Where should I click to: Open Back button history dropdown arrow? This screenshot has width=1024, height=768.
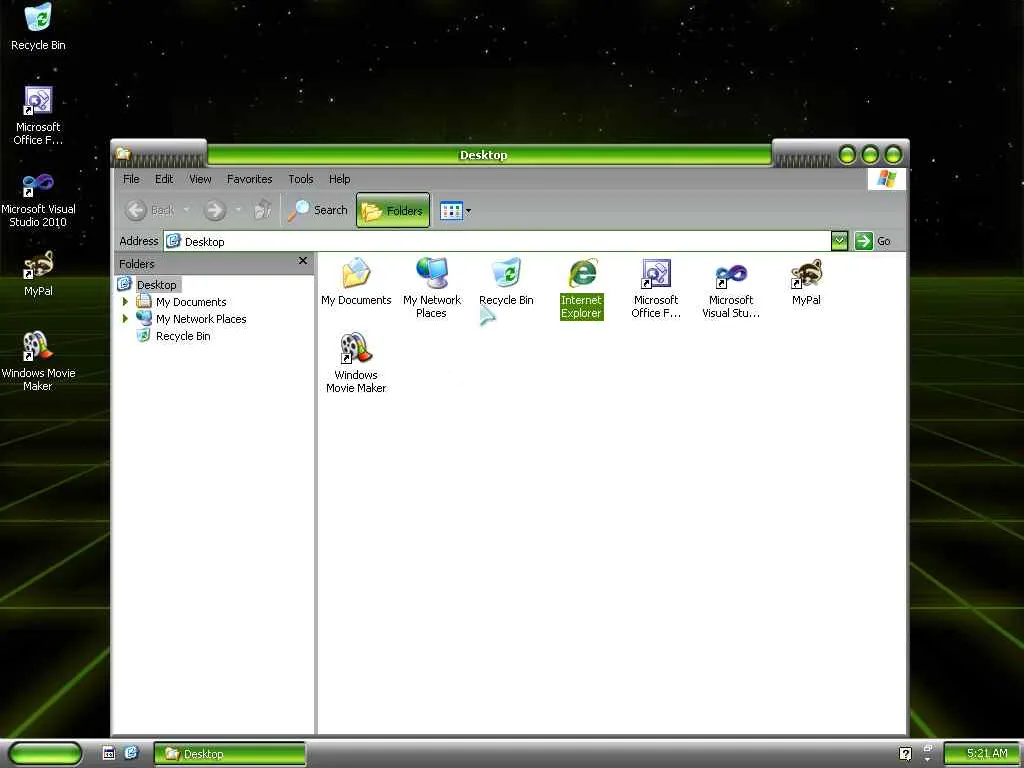point(186,210)
